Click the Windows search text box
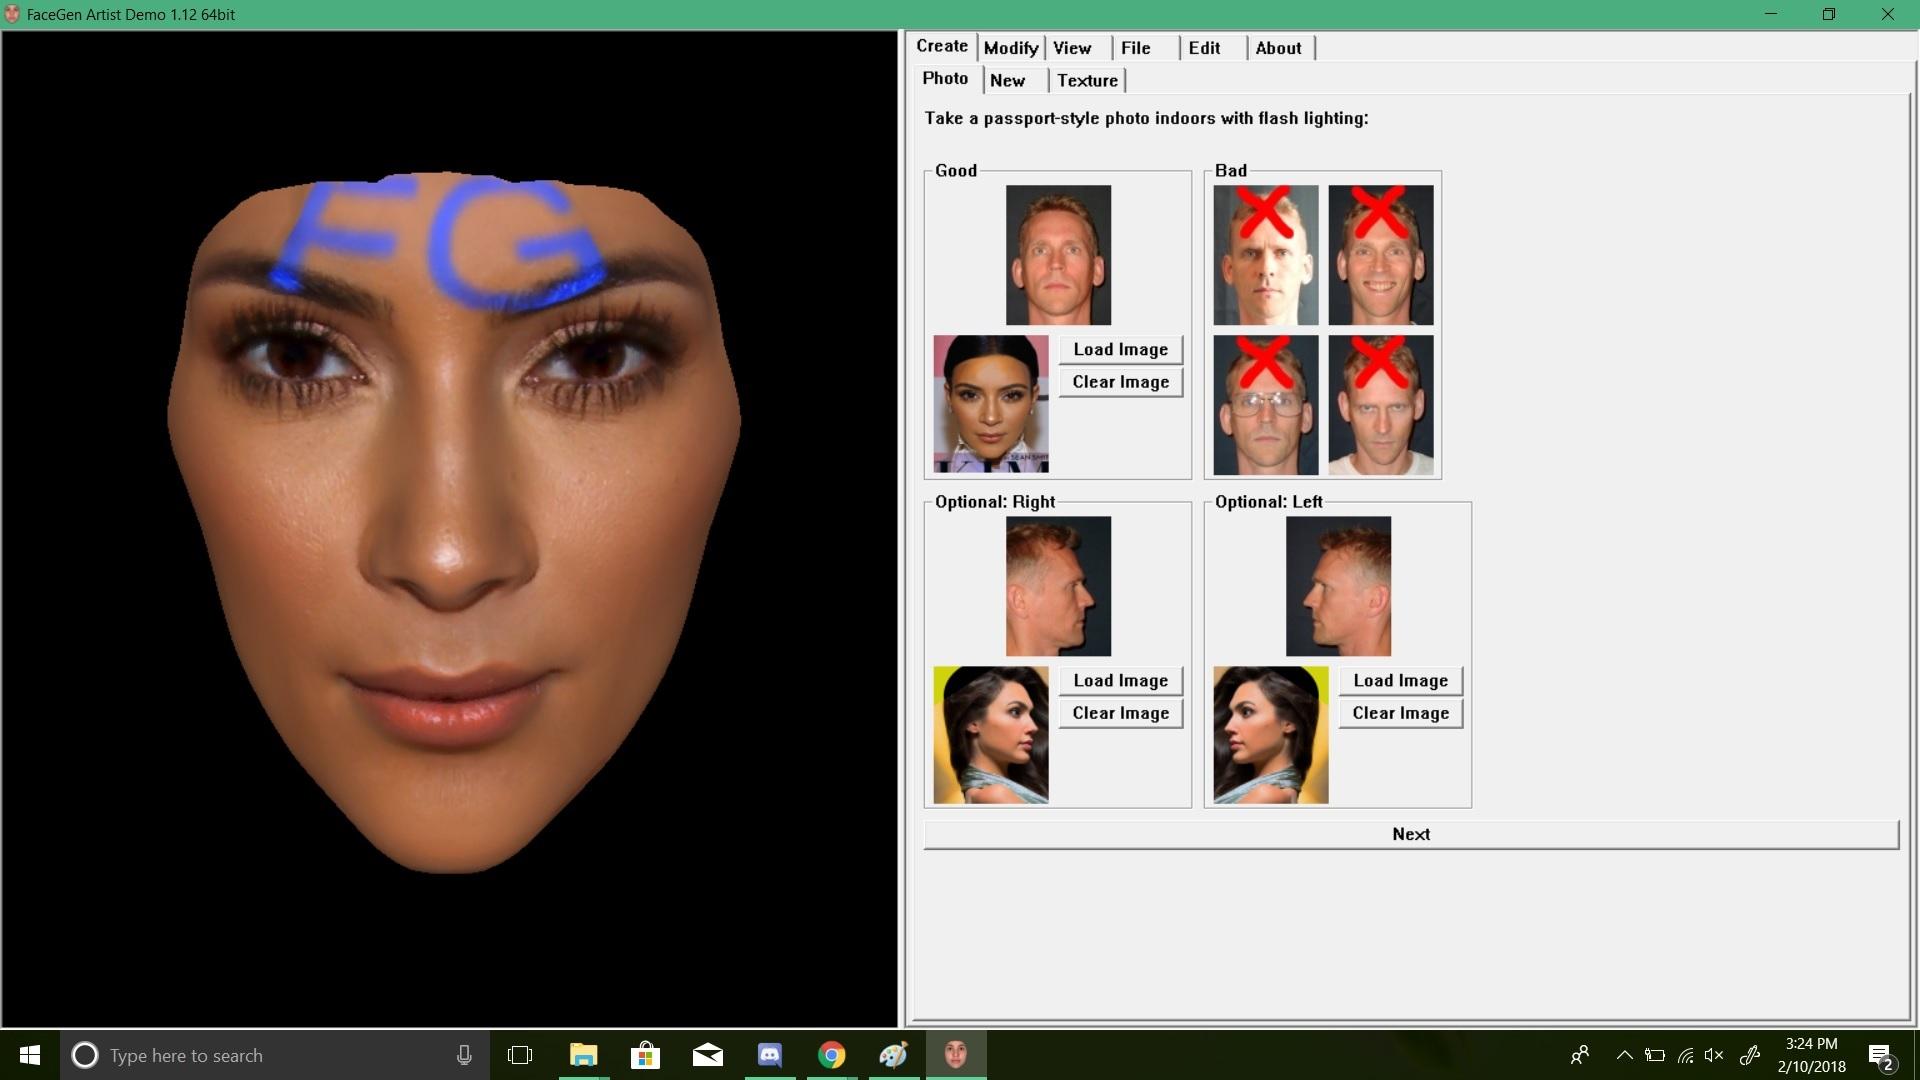This screenshot has width=1920, height=1080. [270, 1055]
